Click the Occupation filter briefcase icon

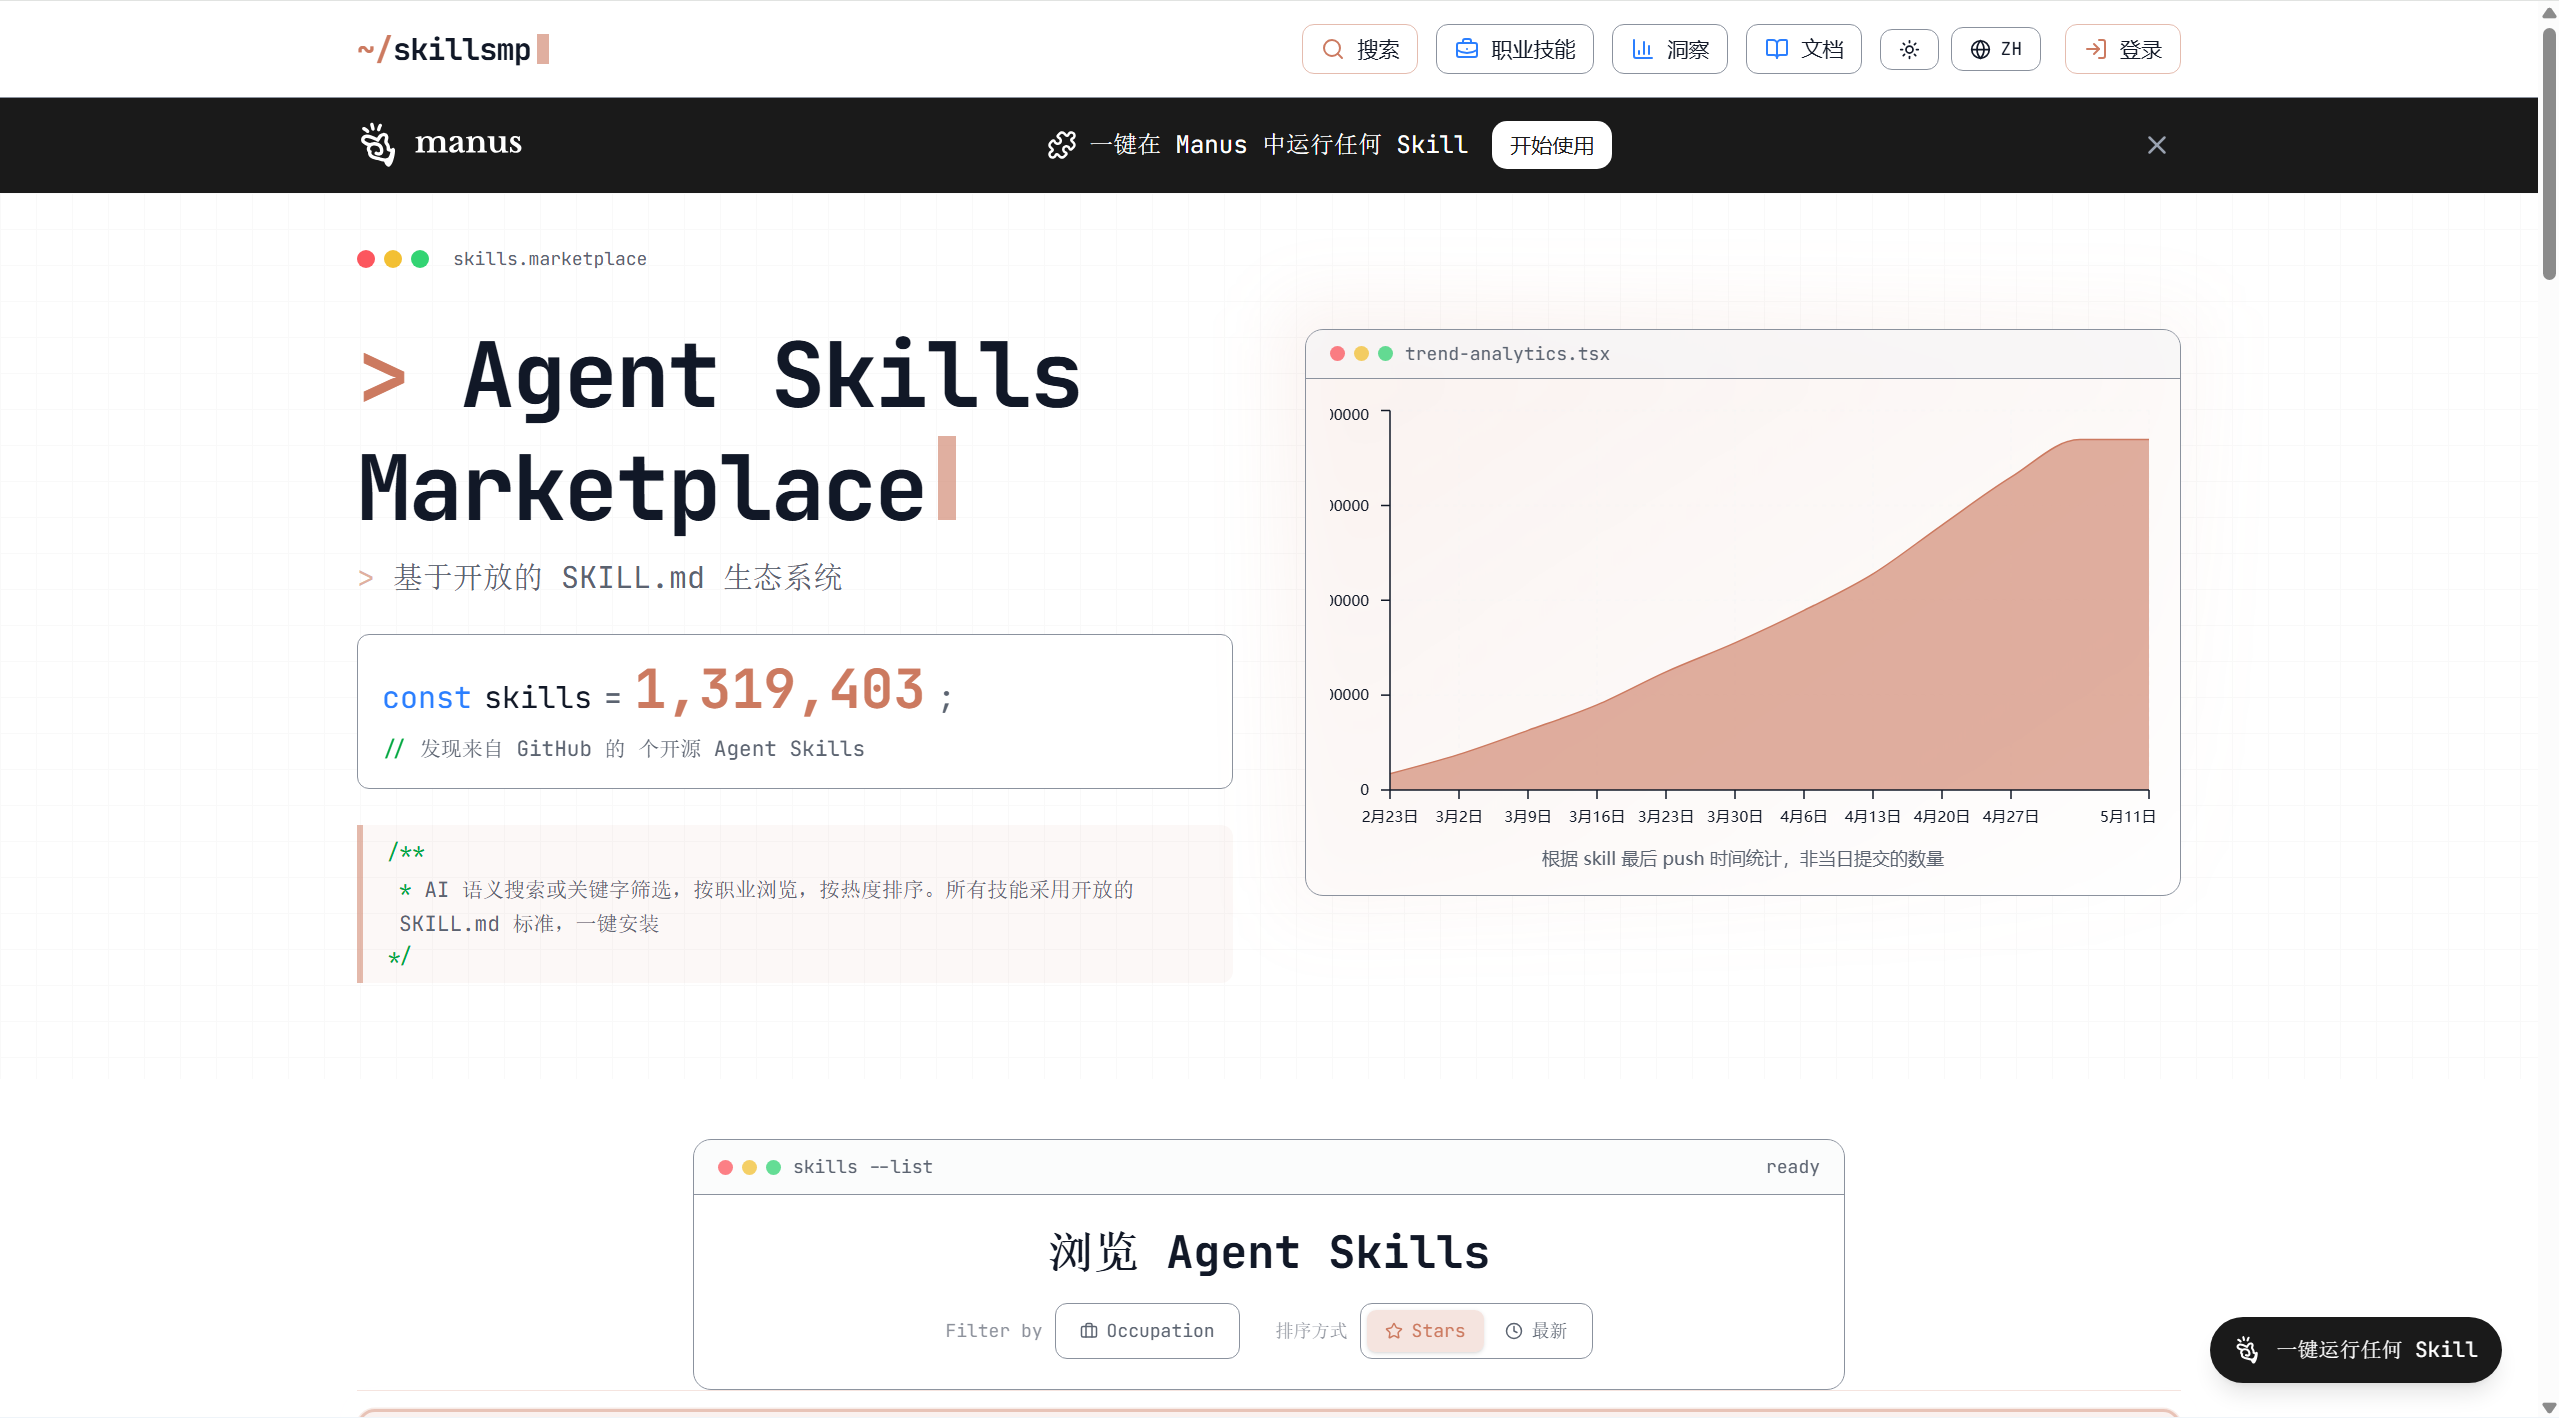(1088, 1331)
